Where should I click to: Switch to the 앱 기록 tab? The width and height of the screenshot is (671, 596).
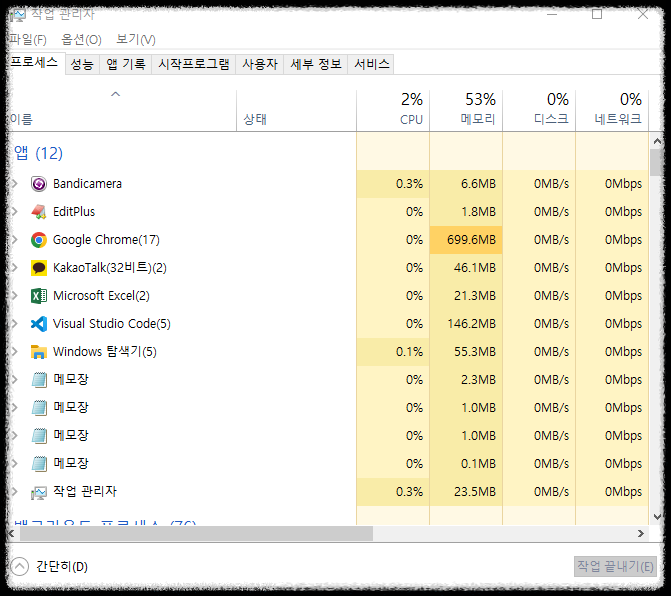[126, 64]
